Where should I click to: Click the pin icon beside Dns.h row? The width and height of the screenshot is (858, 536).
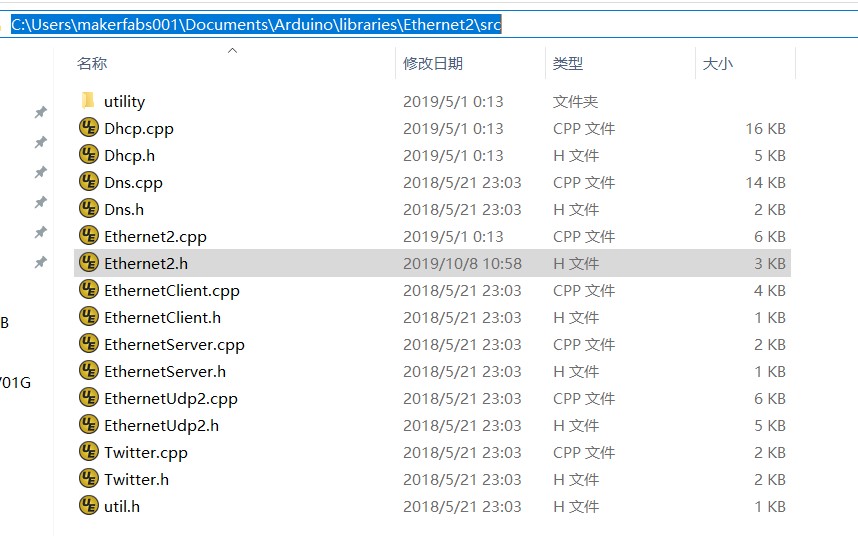click(x=40, y=202)
